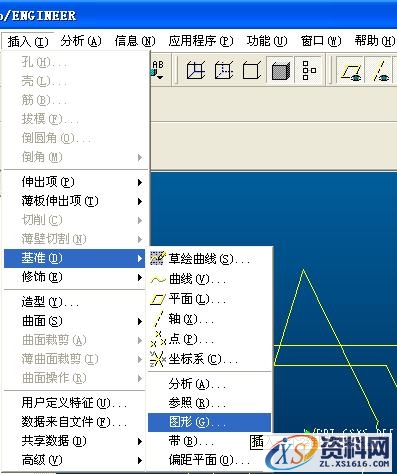
Task: Choose 坐标系(C) coordinate system option
Action: [210, 359]
